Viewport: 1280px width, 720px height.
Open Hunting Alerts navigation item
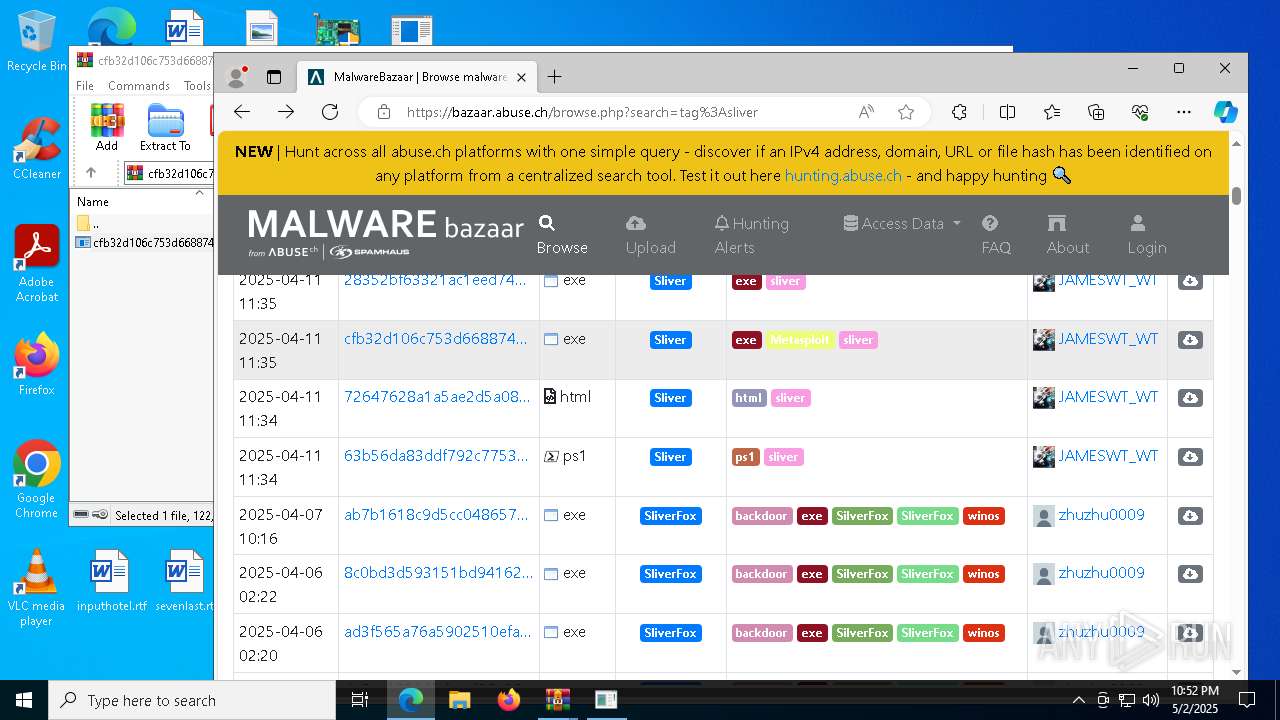(752, 235)
